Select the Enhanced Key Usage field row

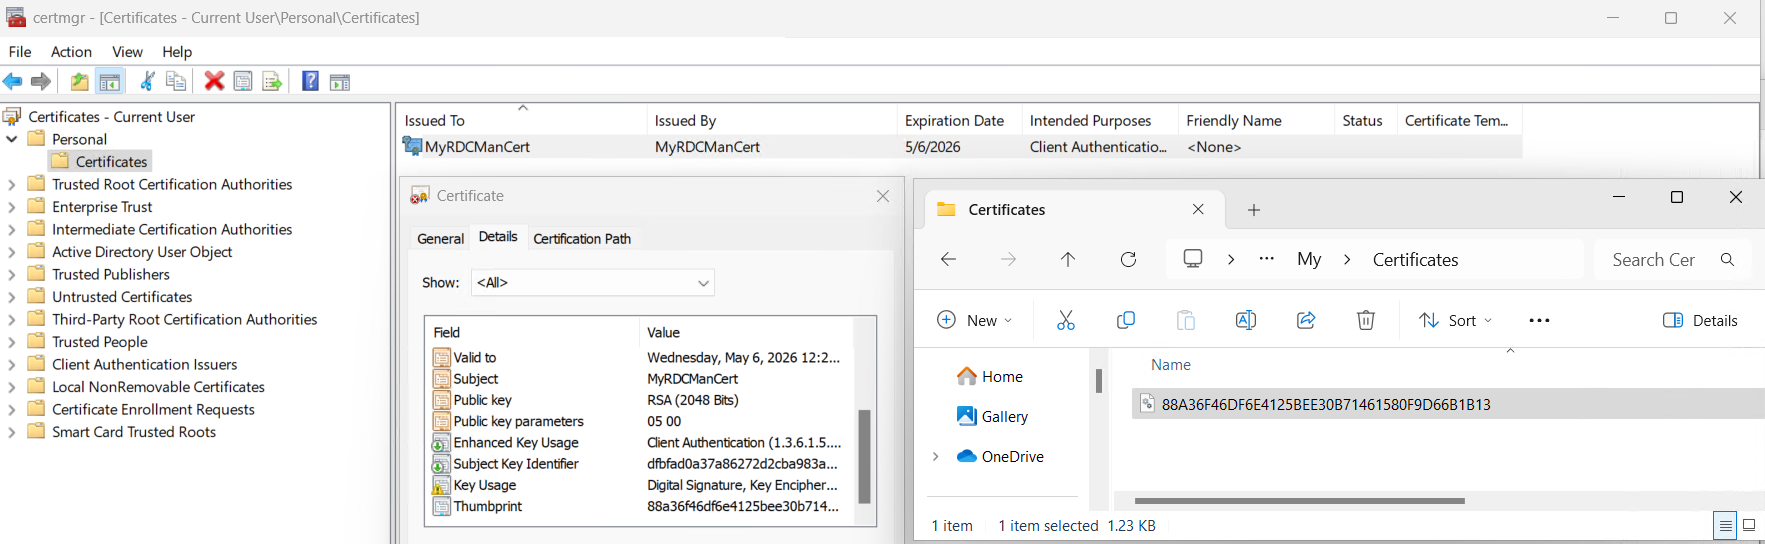point(641,442)
